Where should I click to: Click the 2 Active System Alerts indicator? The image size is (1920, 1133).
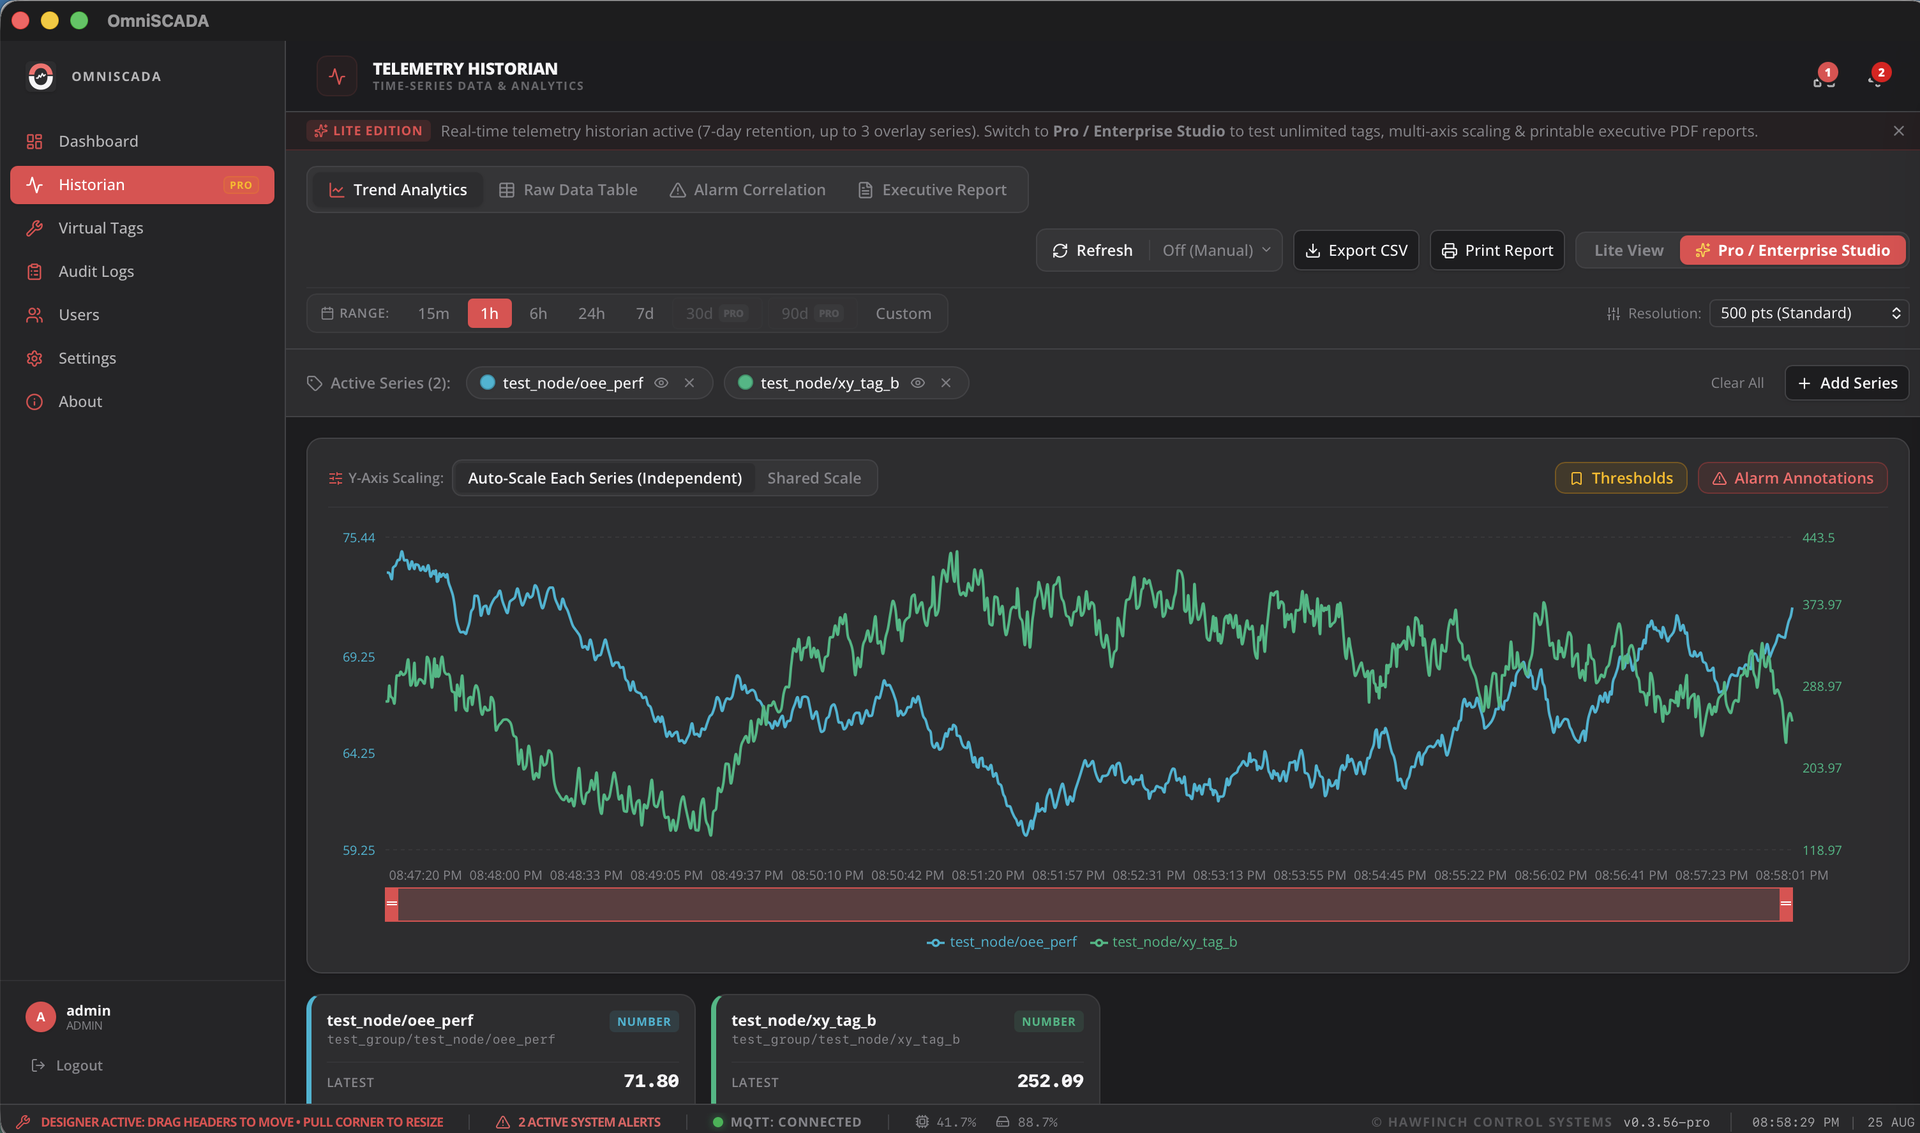578,1122
